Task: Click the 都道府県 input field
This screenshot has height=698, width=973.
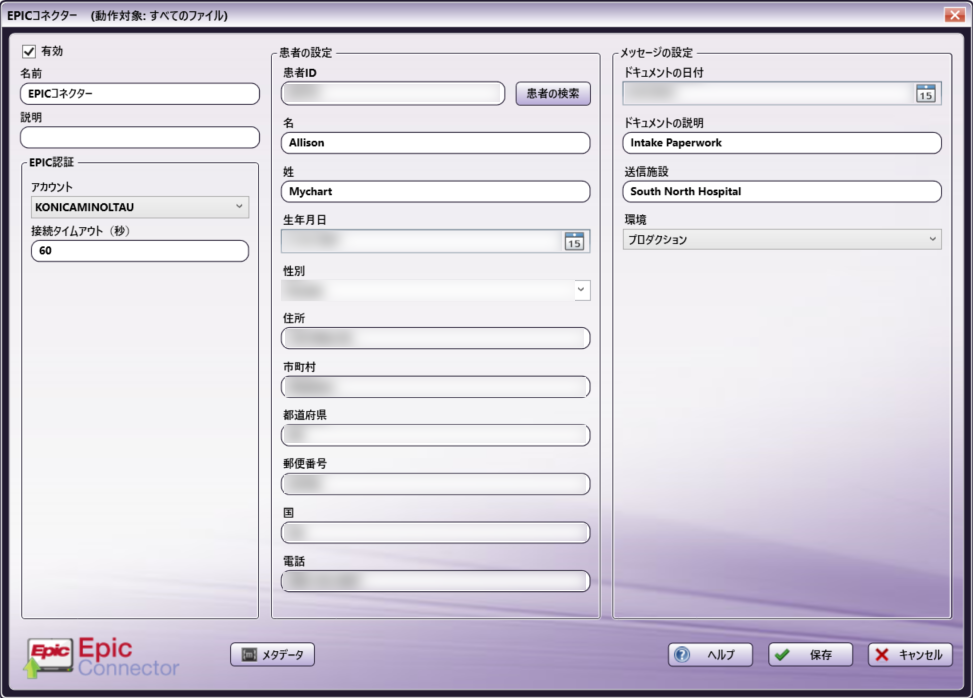Action: (436, 435)
